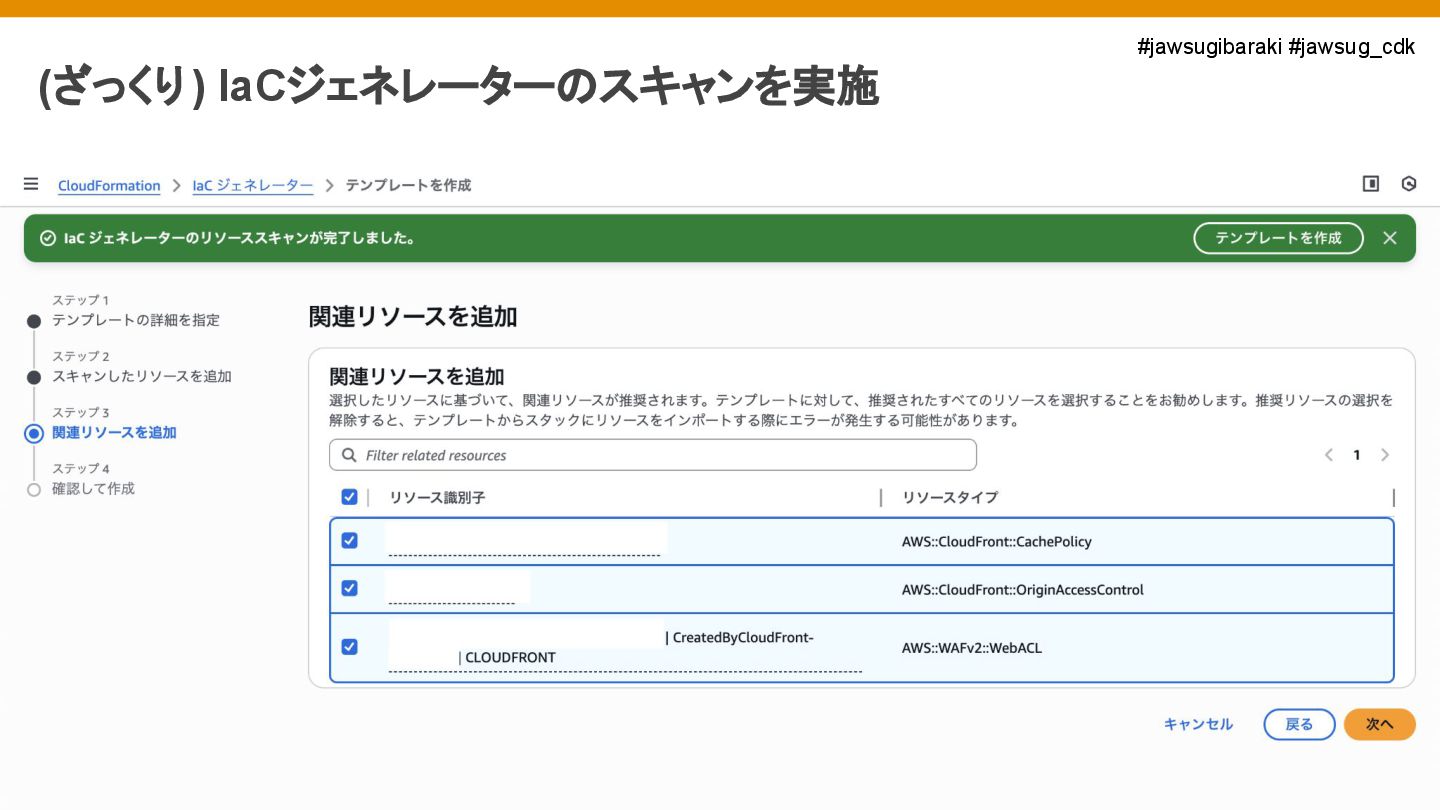Go to step スキャンしたリソースを追加

click(x=142, y=376)
